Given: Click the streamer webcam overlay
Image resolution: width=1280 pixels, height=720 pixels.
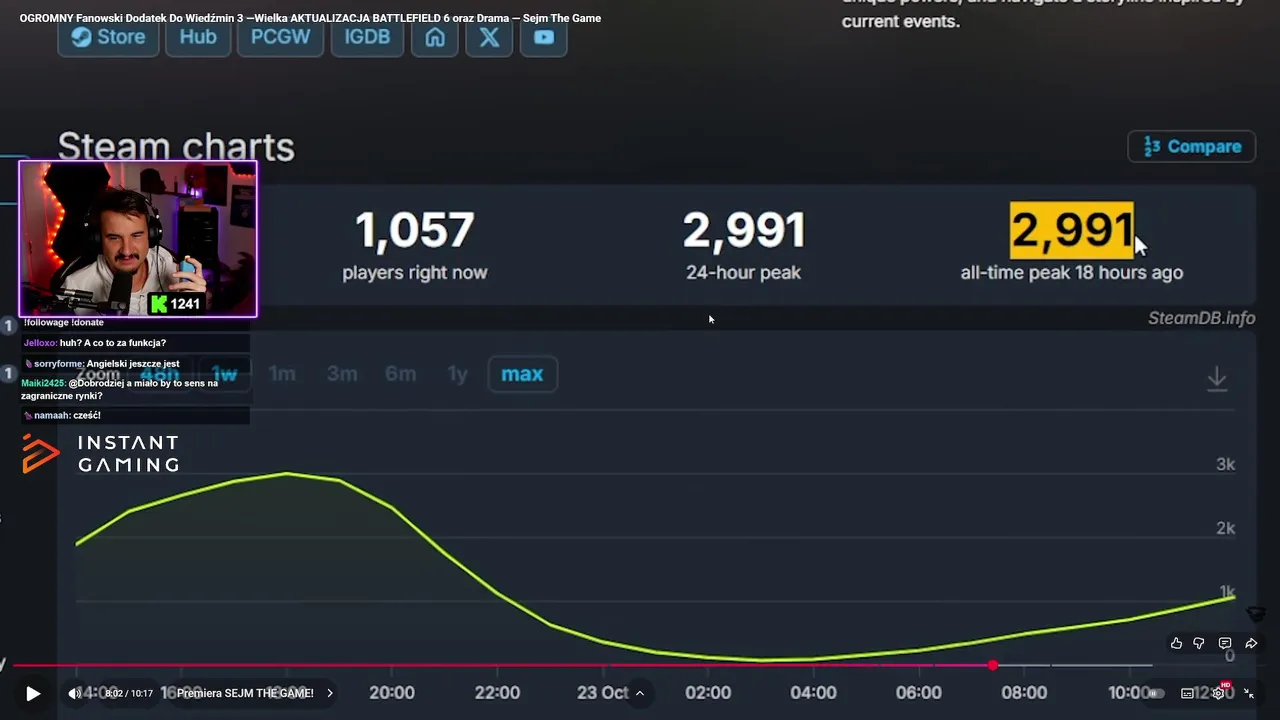Looking at the screenshot, I should (138, 239).
